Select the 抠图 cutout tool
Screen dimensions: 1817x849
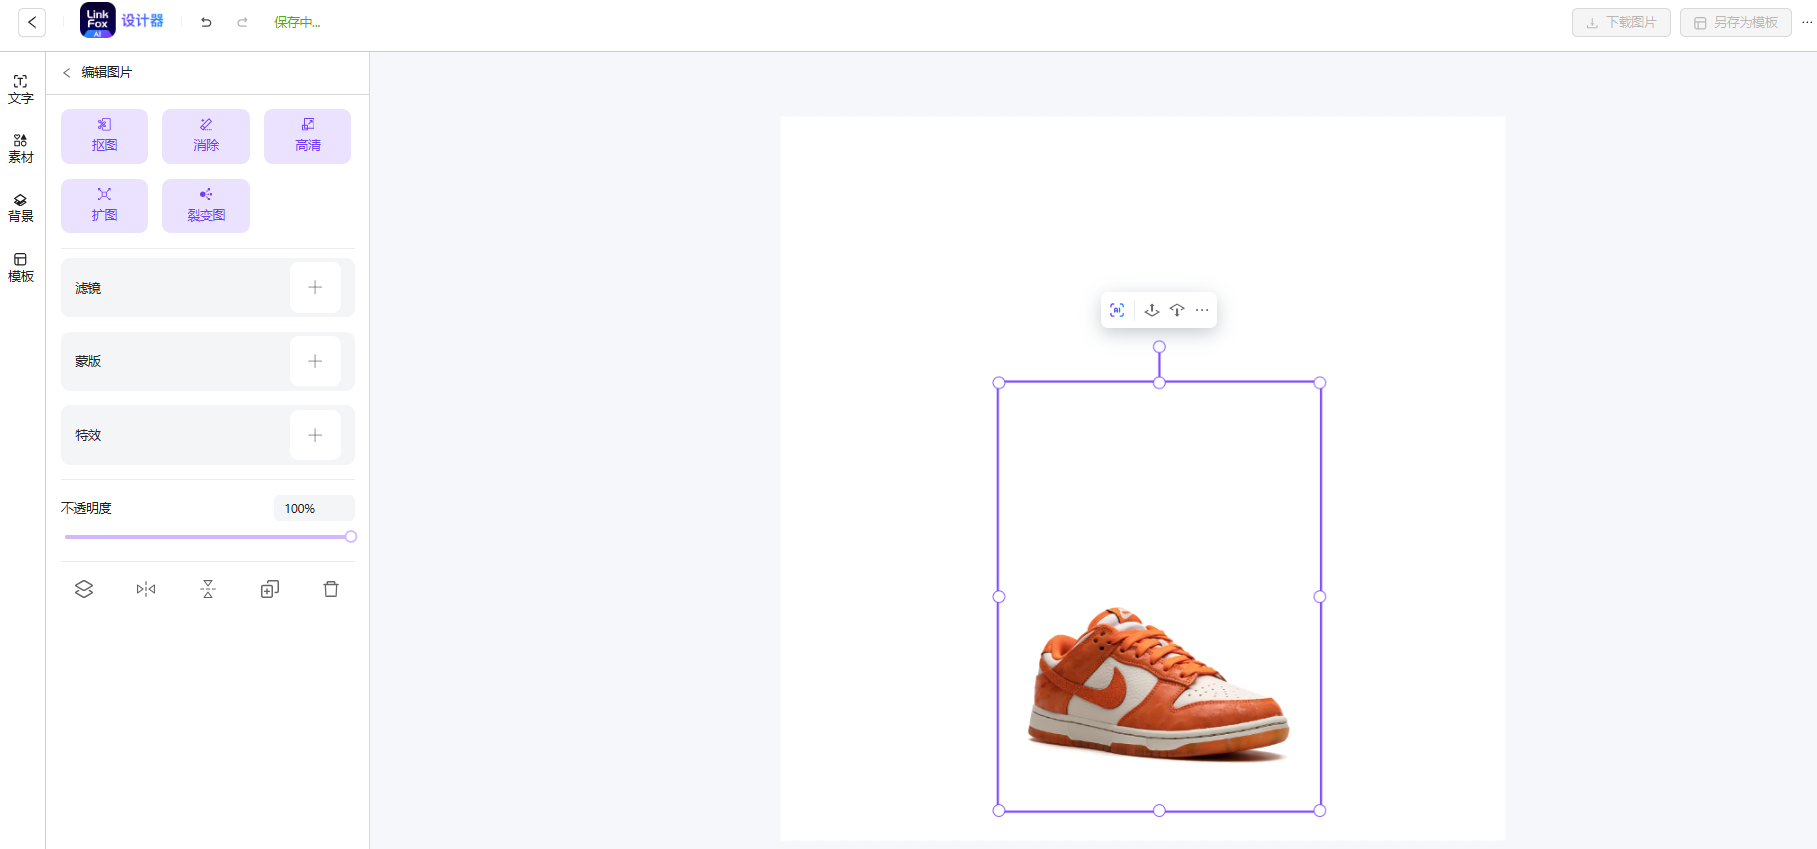[x=104, y=136]
